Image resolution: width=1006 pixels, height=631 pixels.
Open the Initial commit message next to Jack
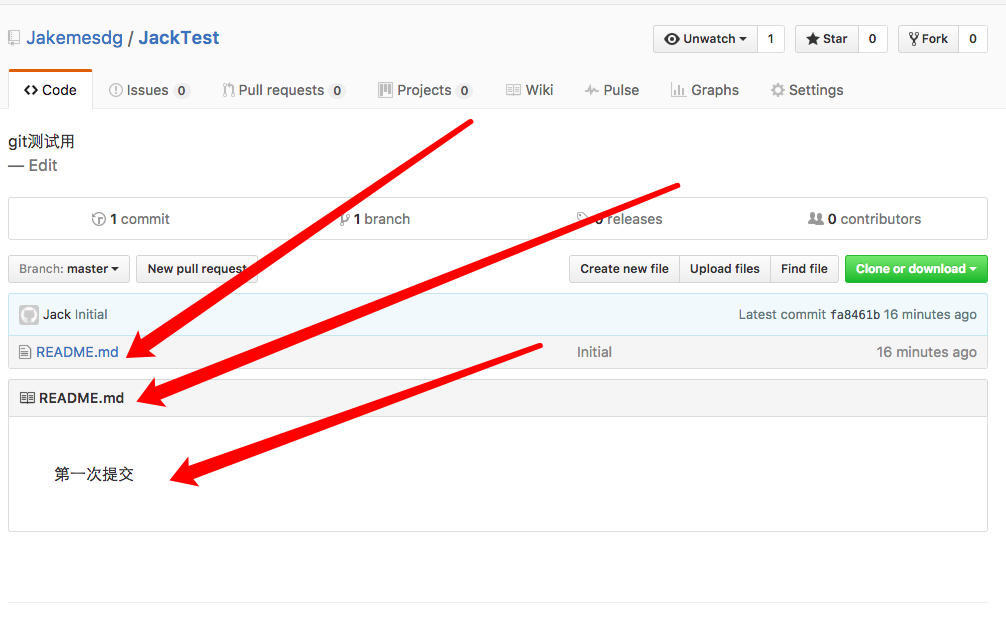pyautogui.click(x=91, y=315)
